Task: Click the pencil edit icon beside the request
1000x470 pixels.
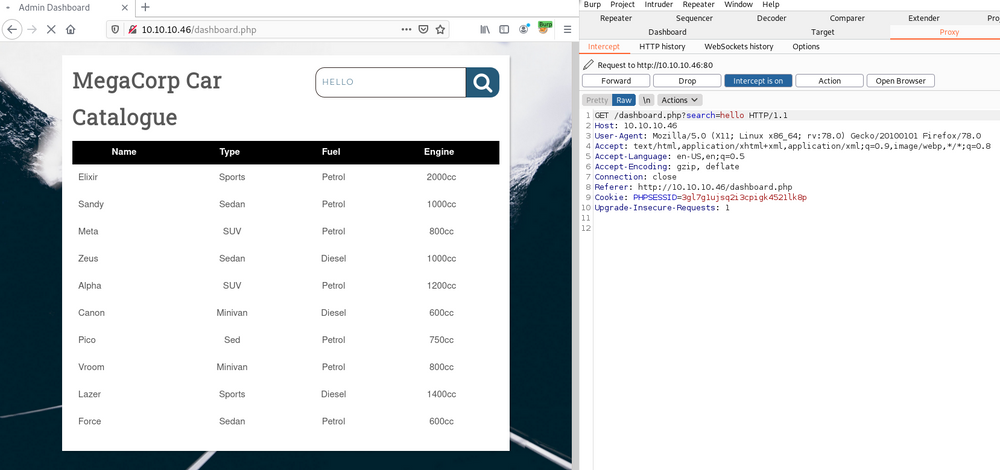Action: tap(589, 65)
